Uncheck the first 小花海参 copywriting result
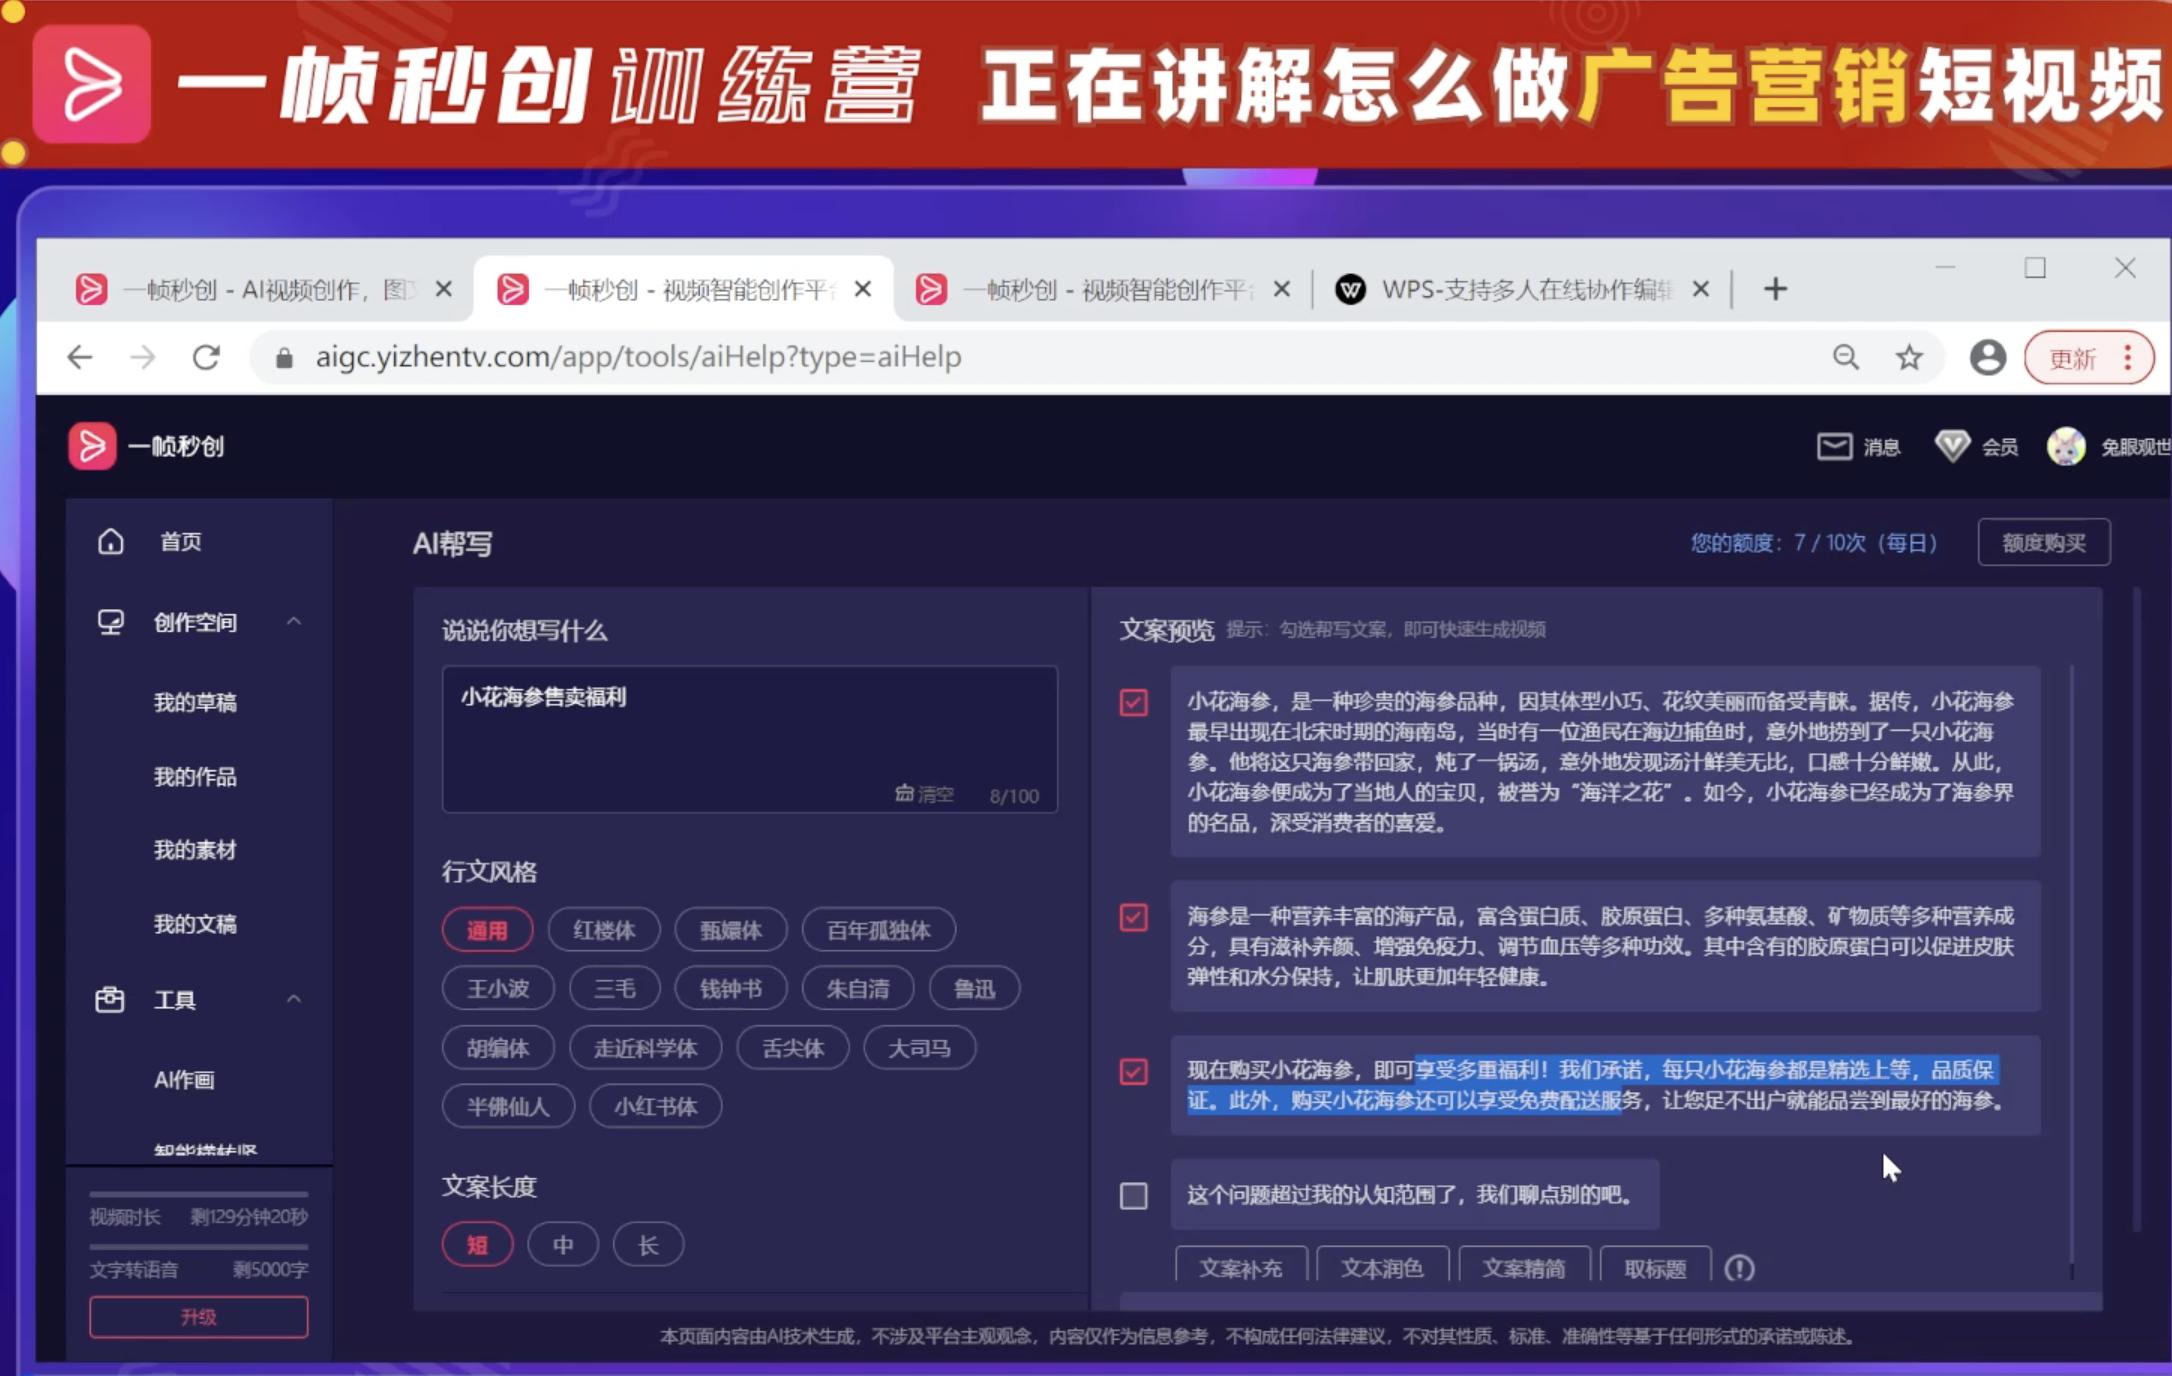The image size is (2172, 1376). coord(1132,703)
